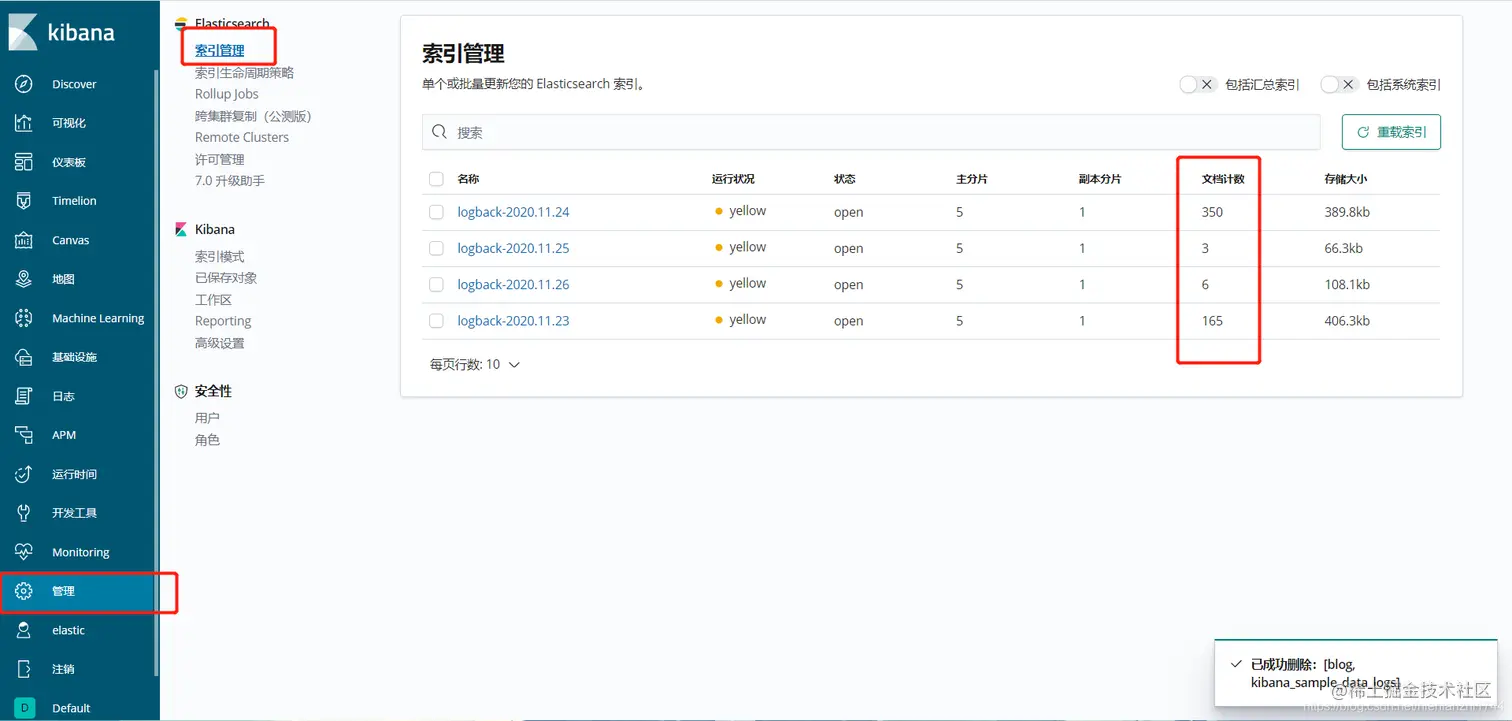Sort by 状态 column header
The image size is (1512, 721).
point(845,179)
